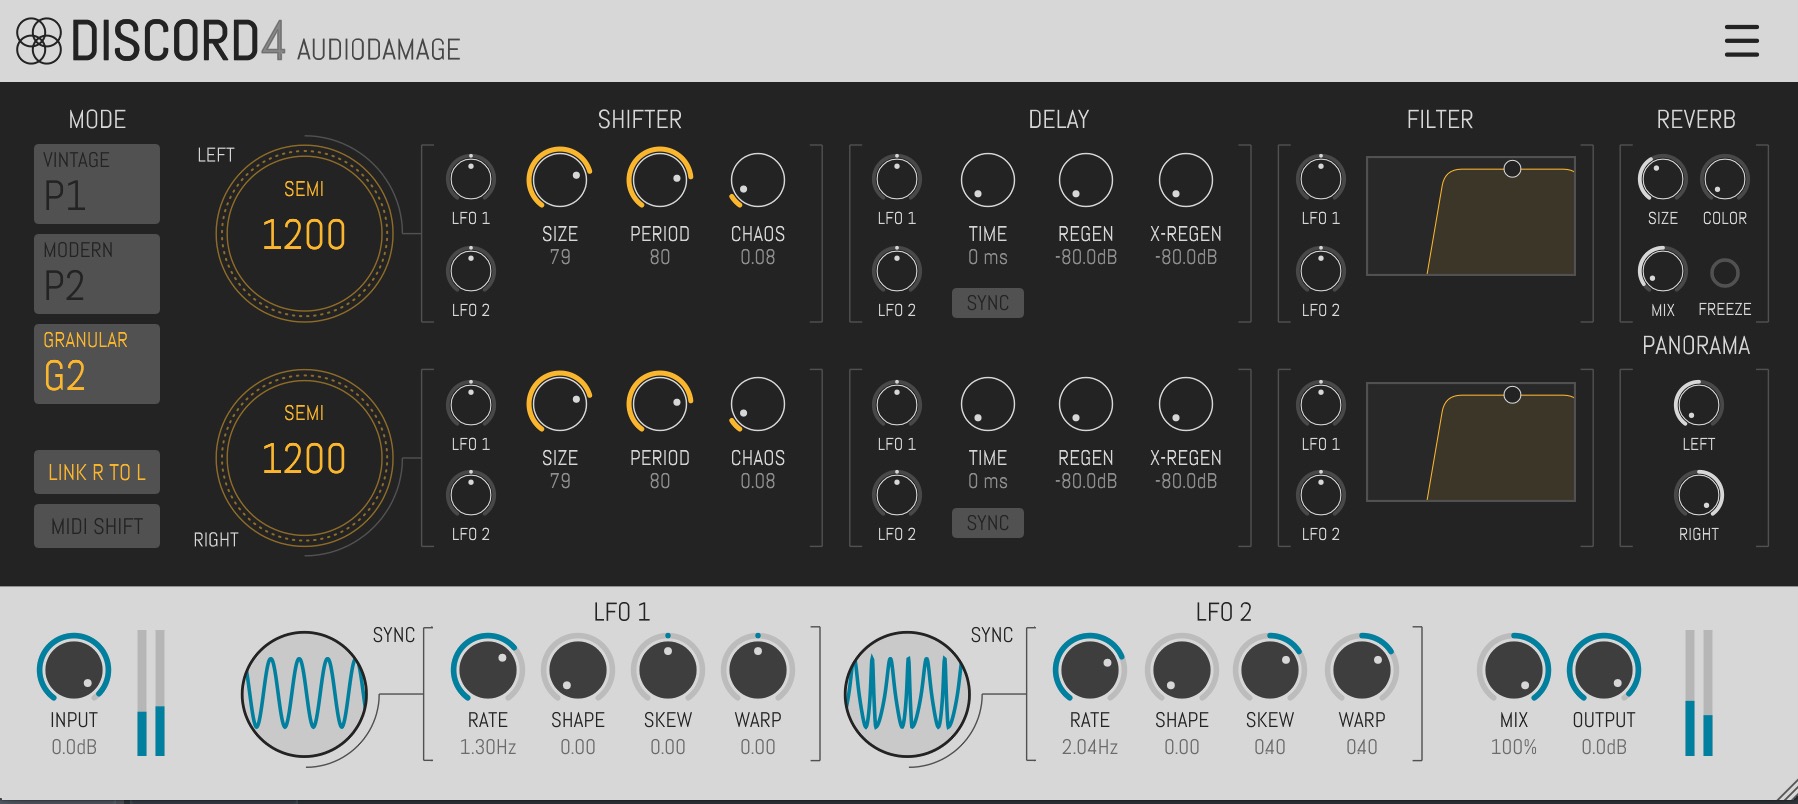Image resolution: width=1798 pixels, height=804 pixels.
Task: Click left delay REGEN knob
Action: (x=1086, y=180)
